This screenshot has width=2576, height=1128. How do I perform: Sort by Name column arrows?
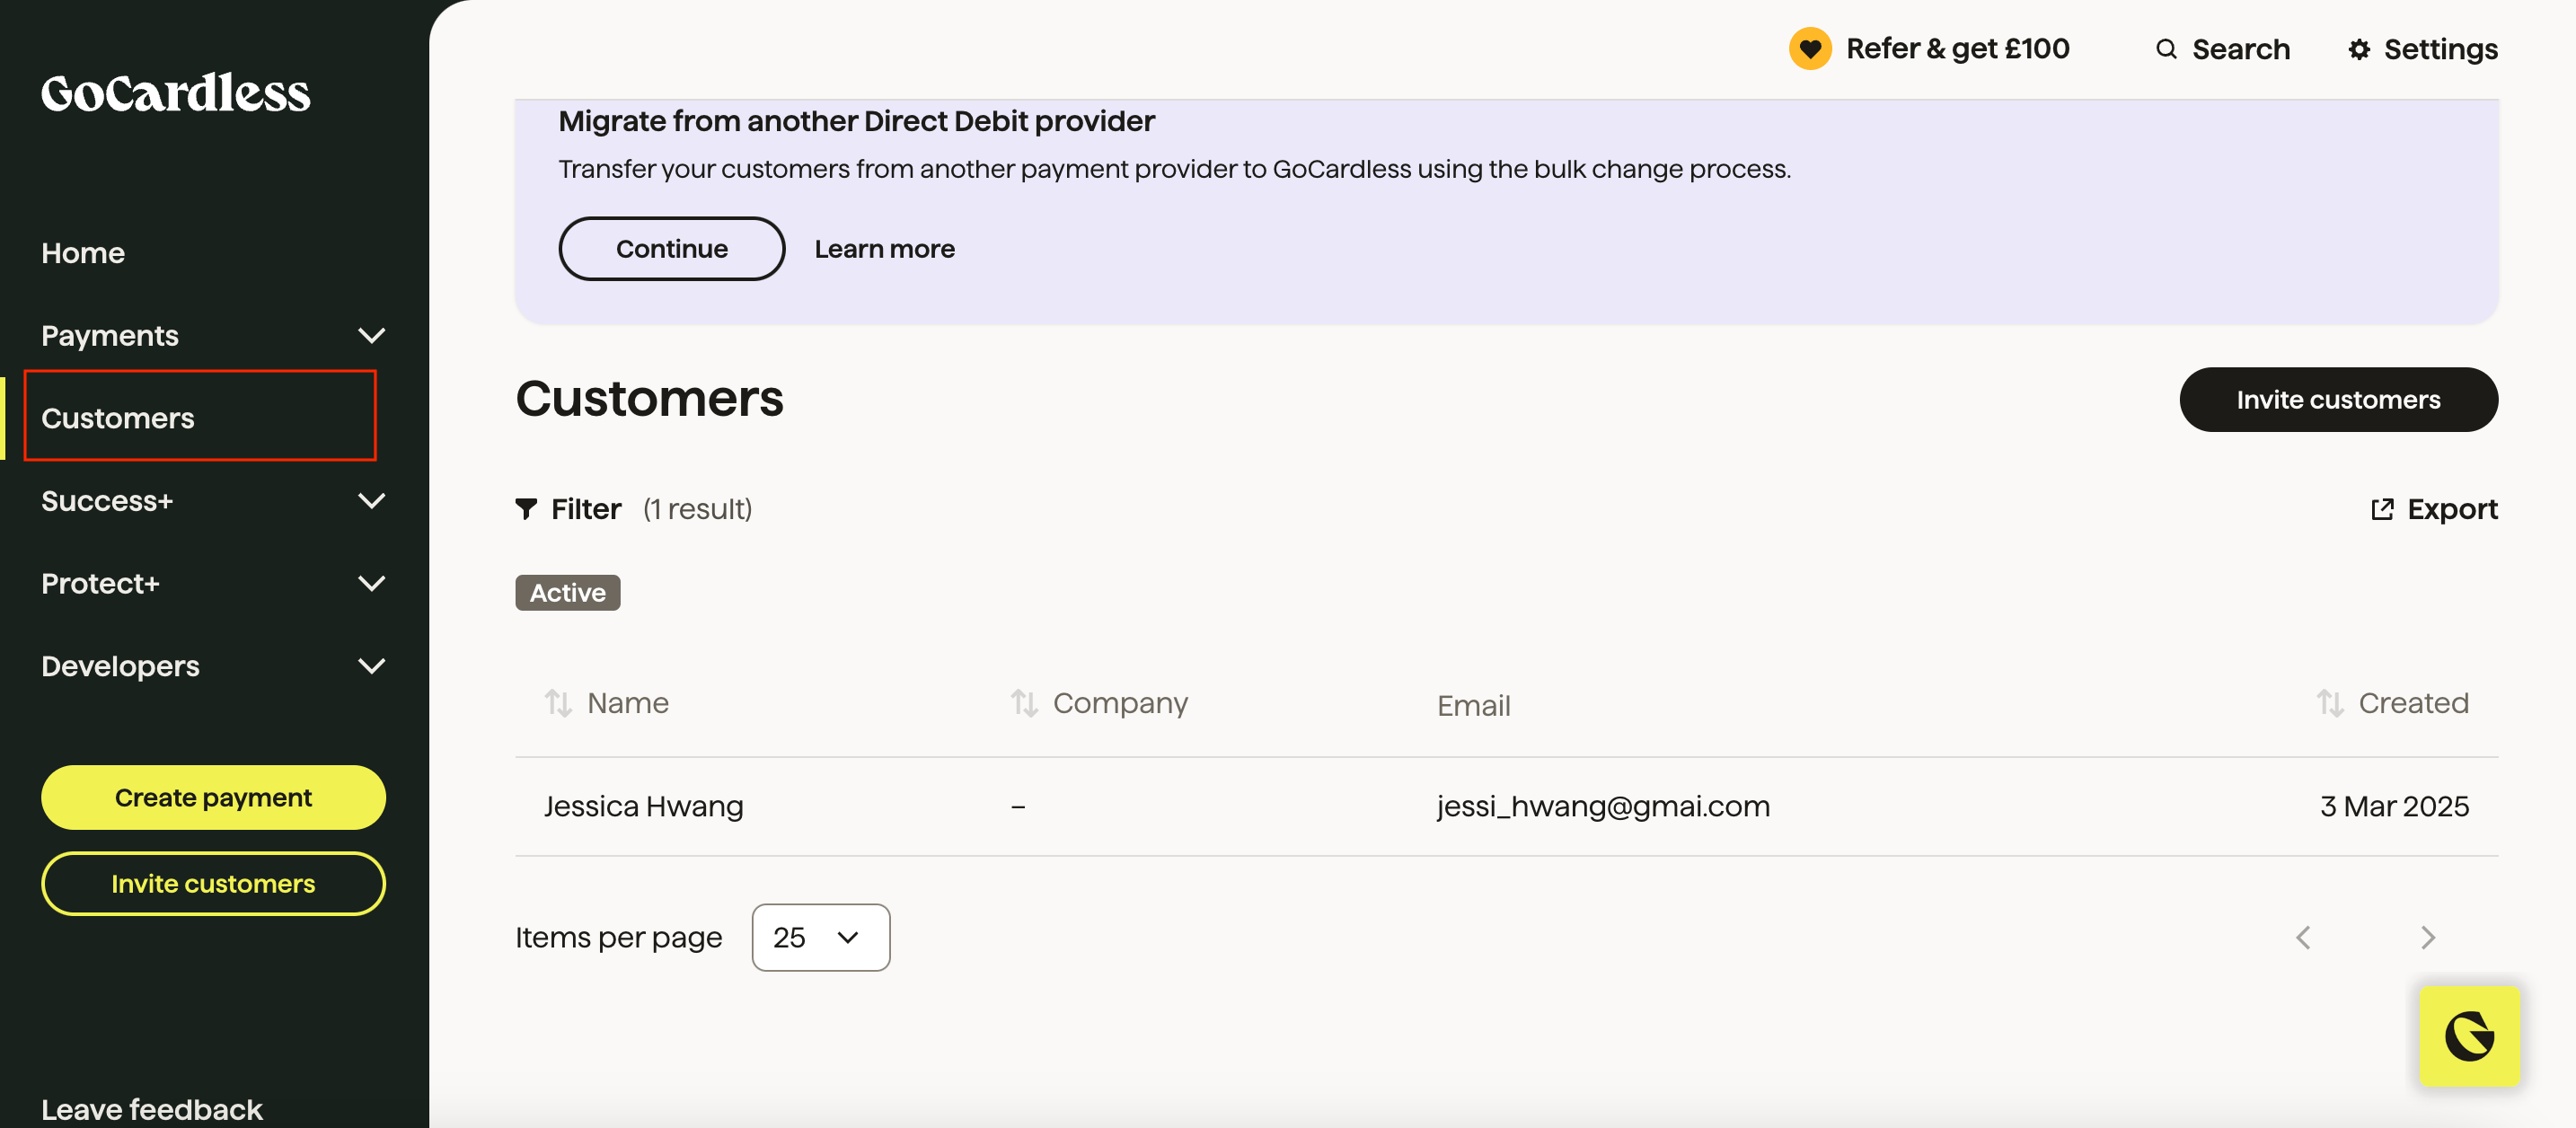pyautogui.click(x=558, y=703)
